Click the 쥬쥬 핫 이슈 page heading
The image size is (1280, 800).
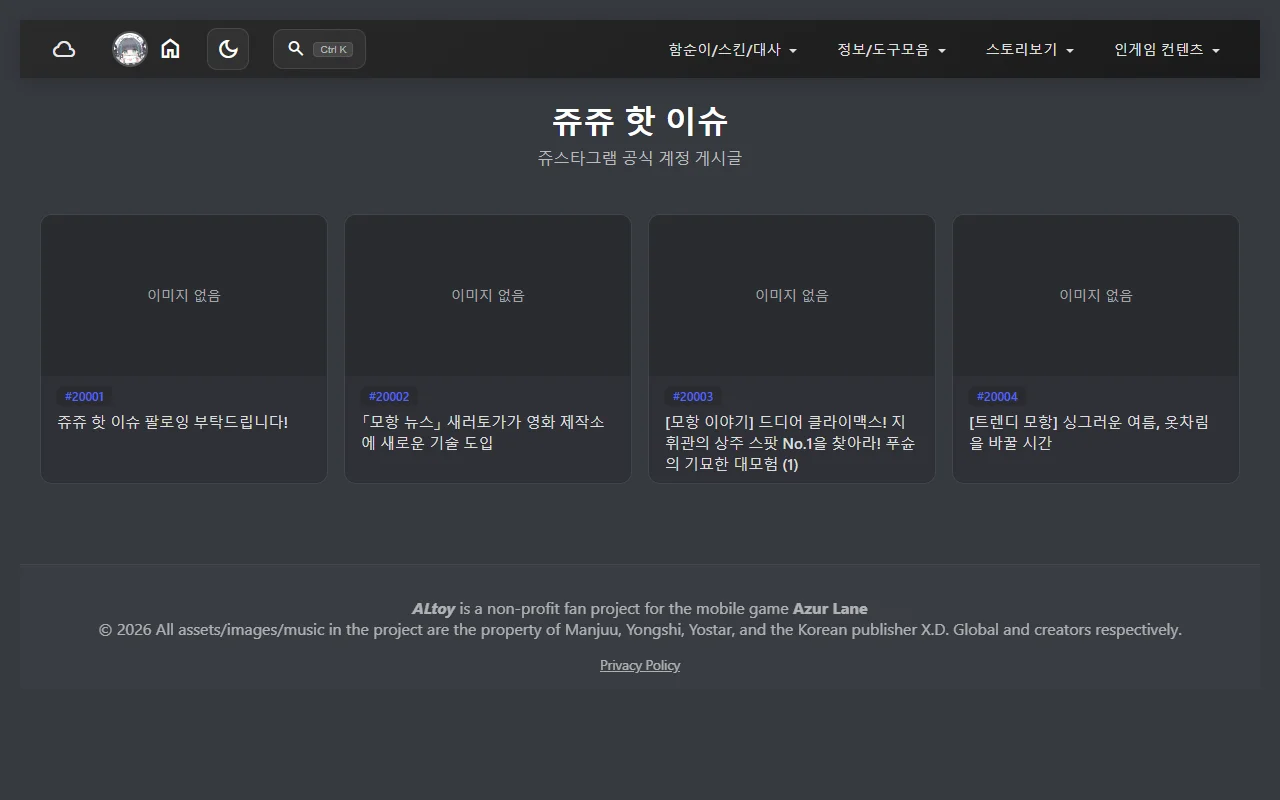(x=640, y=121)
